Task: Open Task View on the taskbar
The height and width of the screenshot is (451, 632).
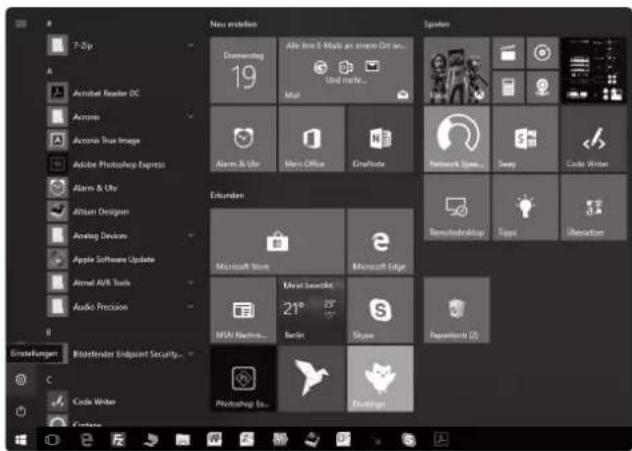Action: click(x=53, y=439)
